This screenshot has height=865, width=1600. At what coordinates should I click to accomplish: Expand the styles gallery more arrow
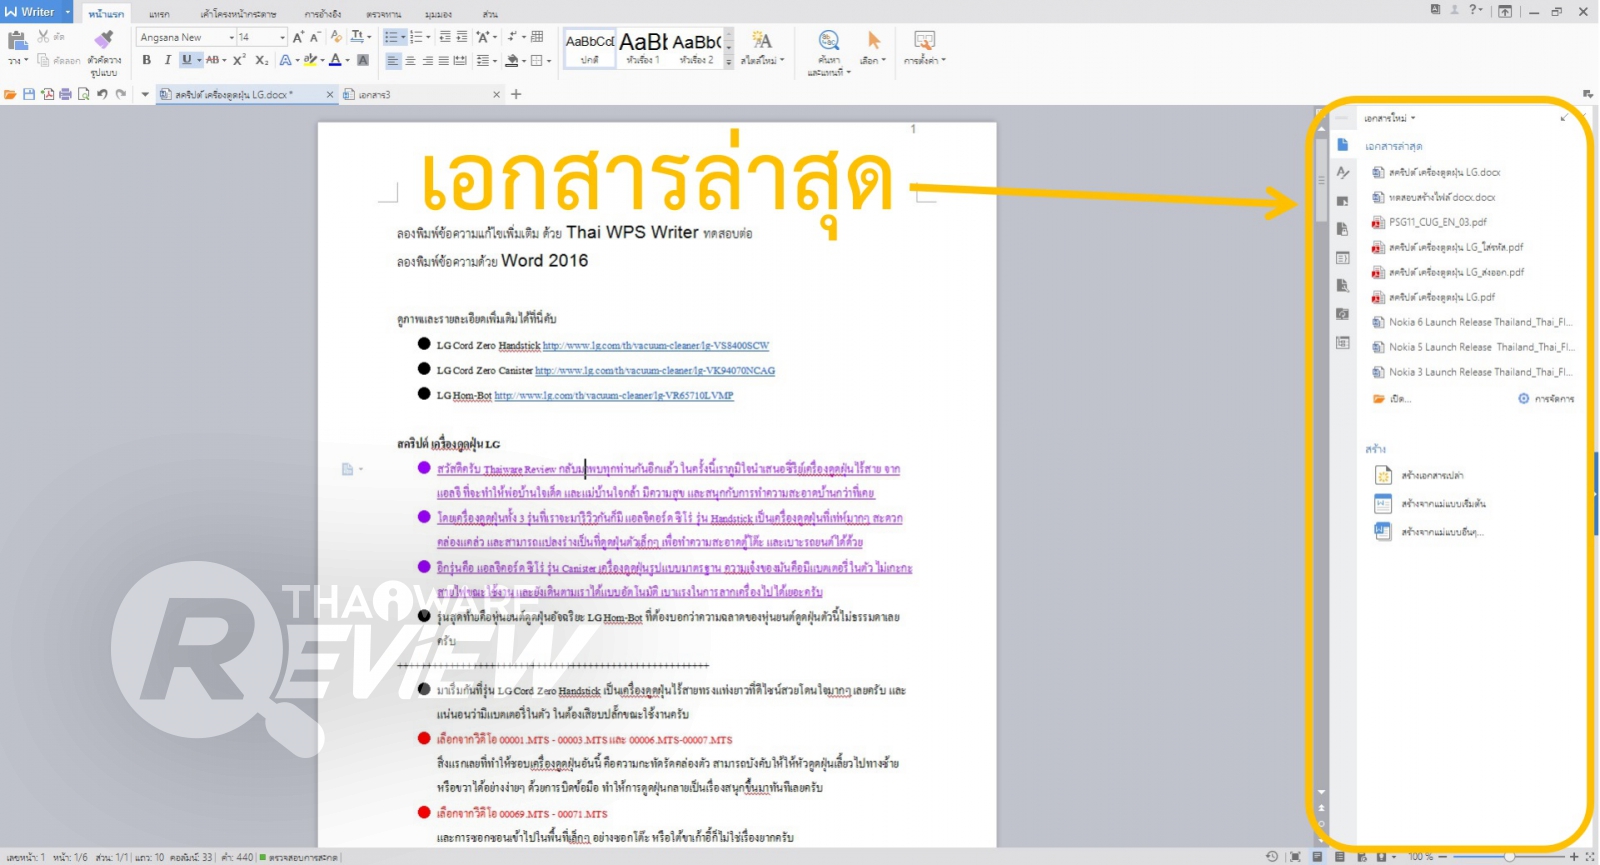coord(729,62)
